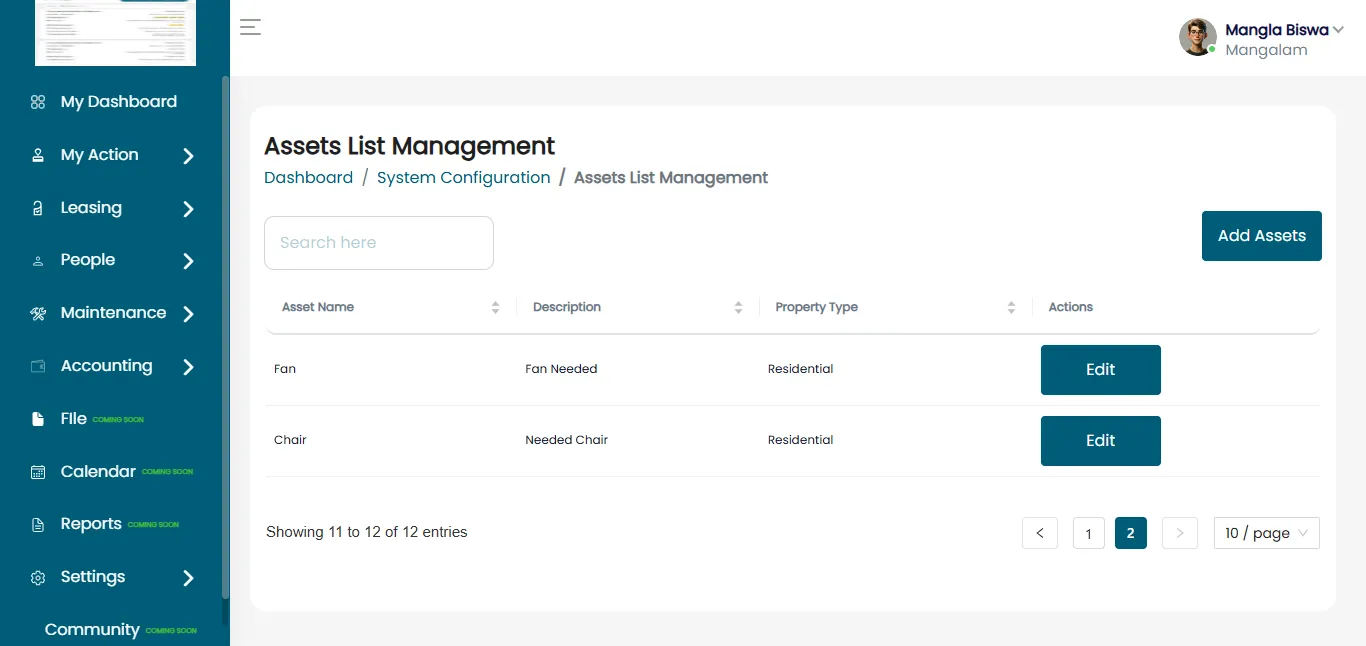Click the Calendar icon in sidebar

pyautogui.click(x=38, y=472)
